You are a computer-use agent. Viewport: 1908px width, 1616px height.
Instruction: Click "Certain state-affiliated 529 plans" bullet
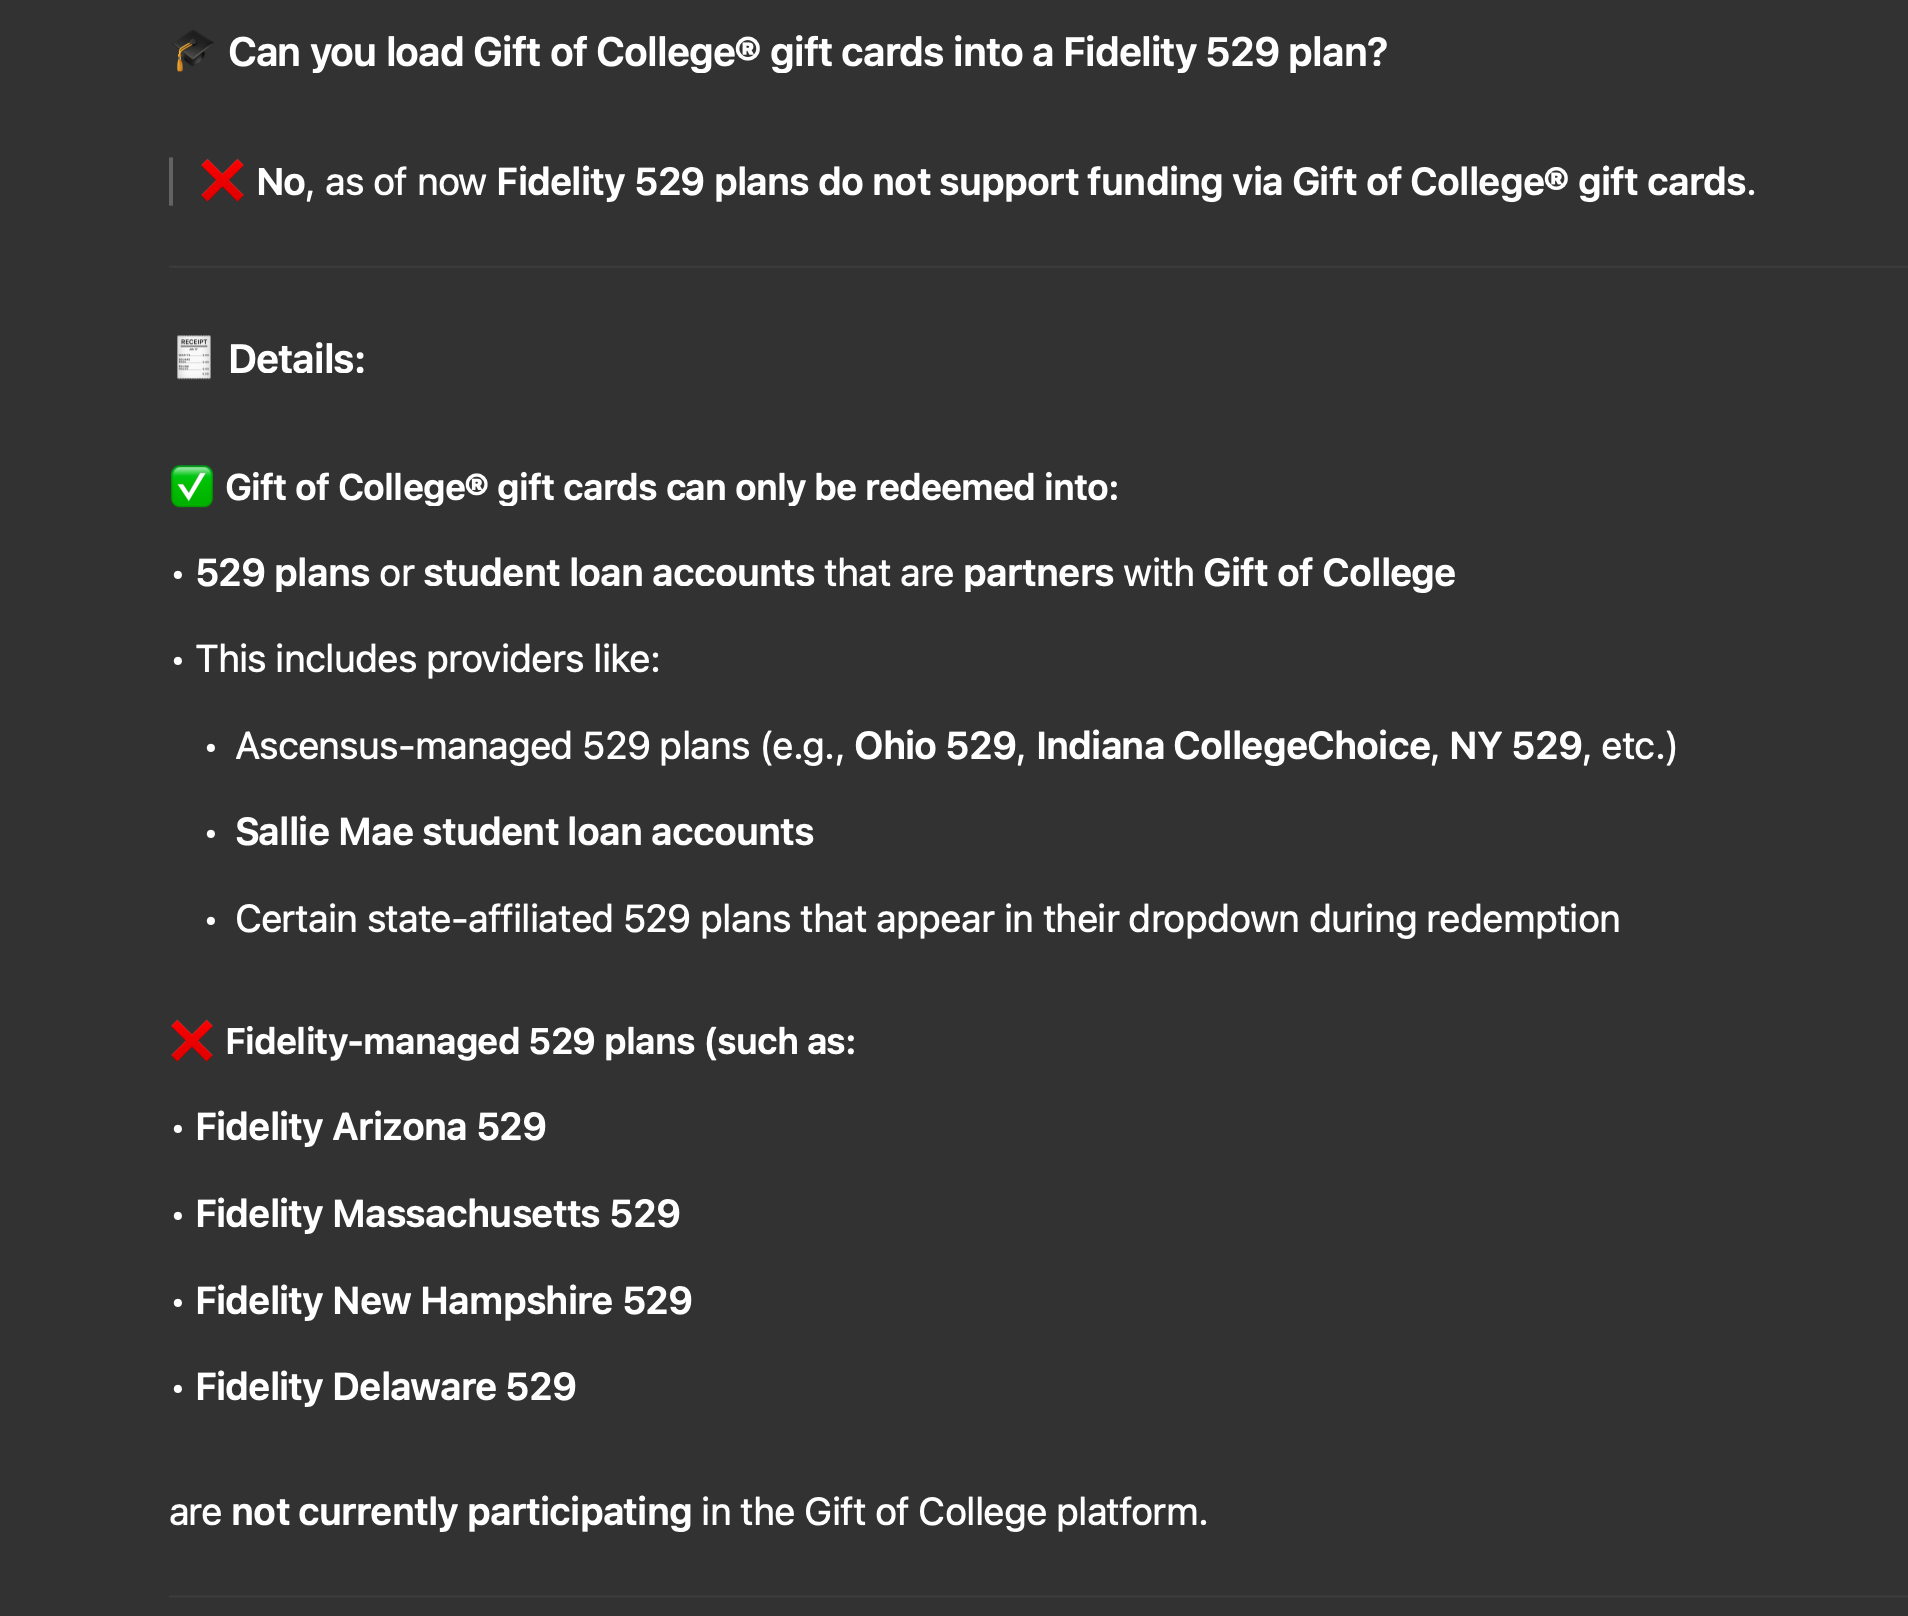(x=927, y=919)
